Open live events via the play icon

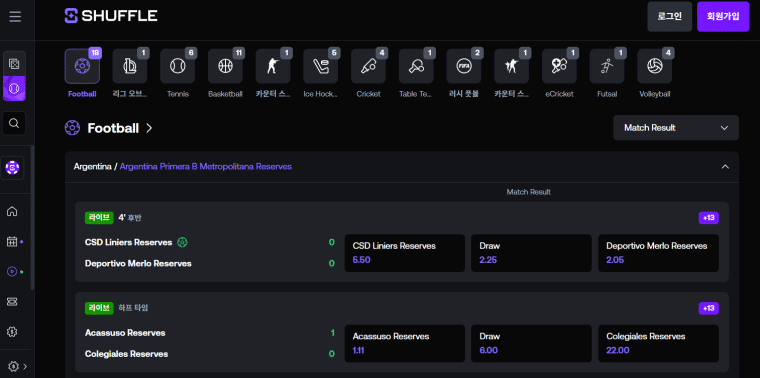pyautogui.click(x=12, y=271)
